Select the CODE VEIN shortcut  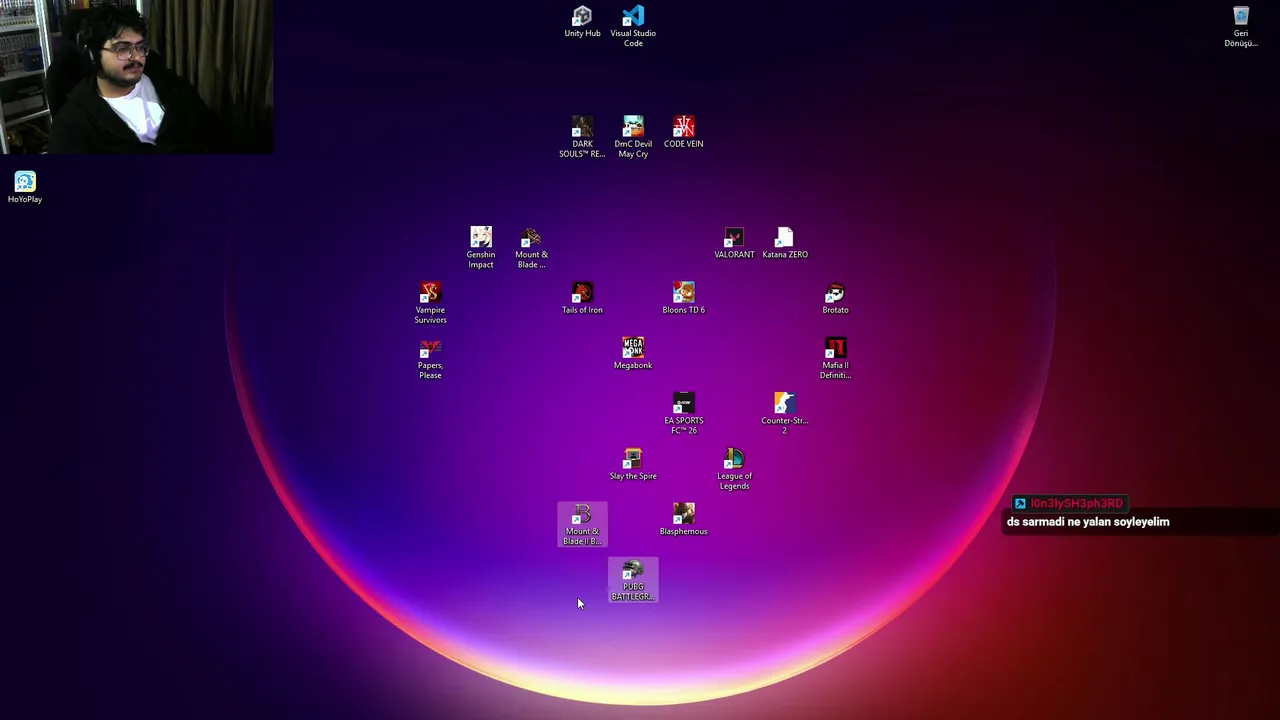pyautogui.click(x=684, y=132)
